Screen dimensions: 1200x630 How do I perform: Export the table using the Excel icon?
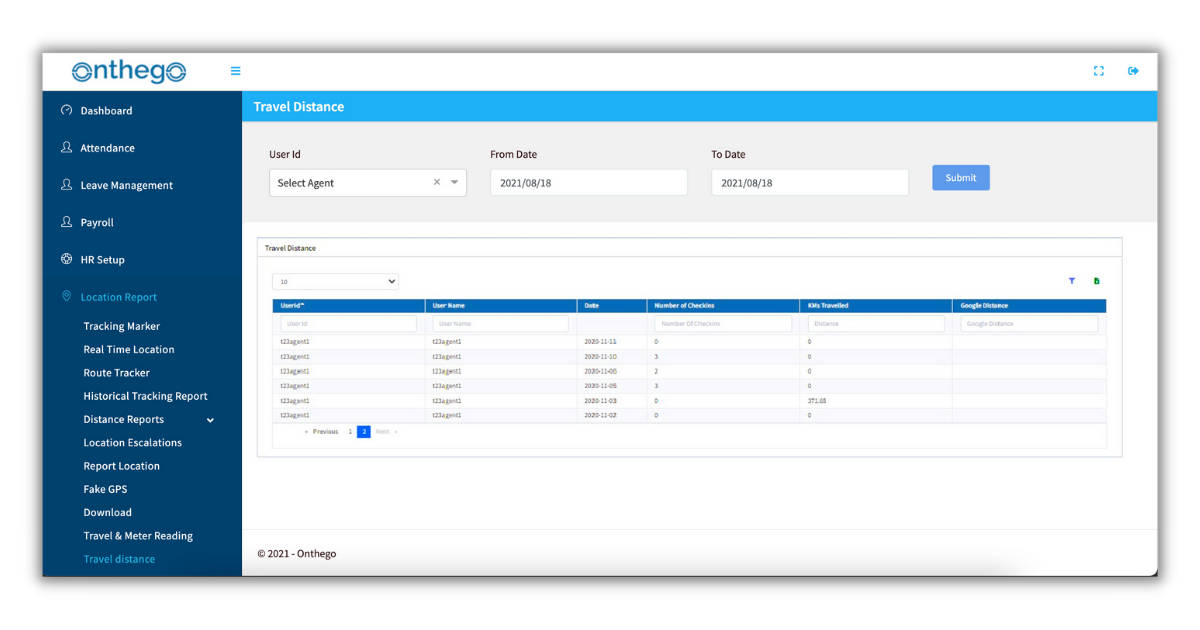pos(1096,281)
